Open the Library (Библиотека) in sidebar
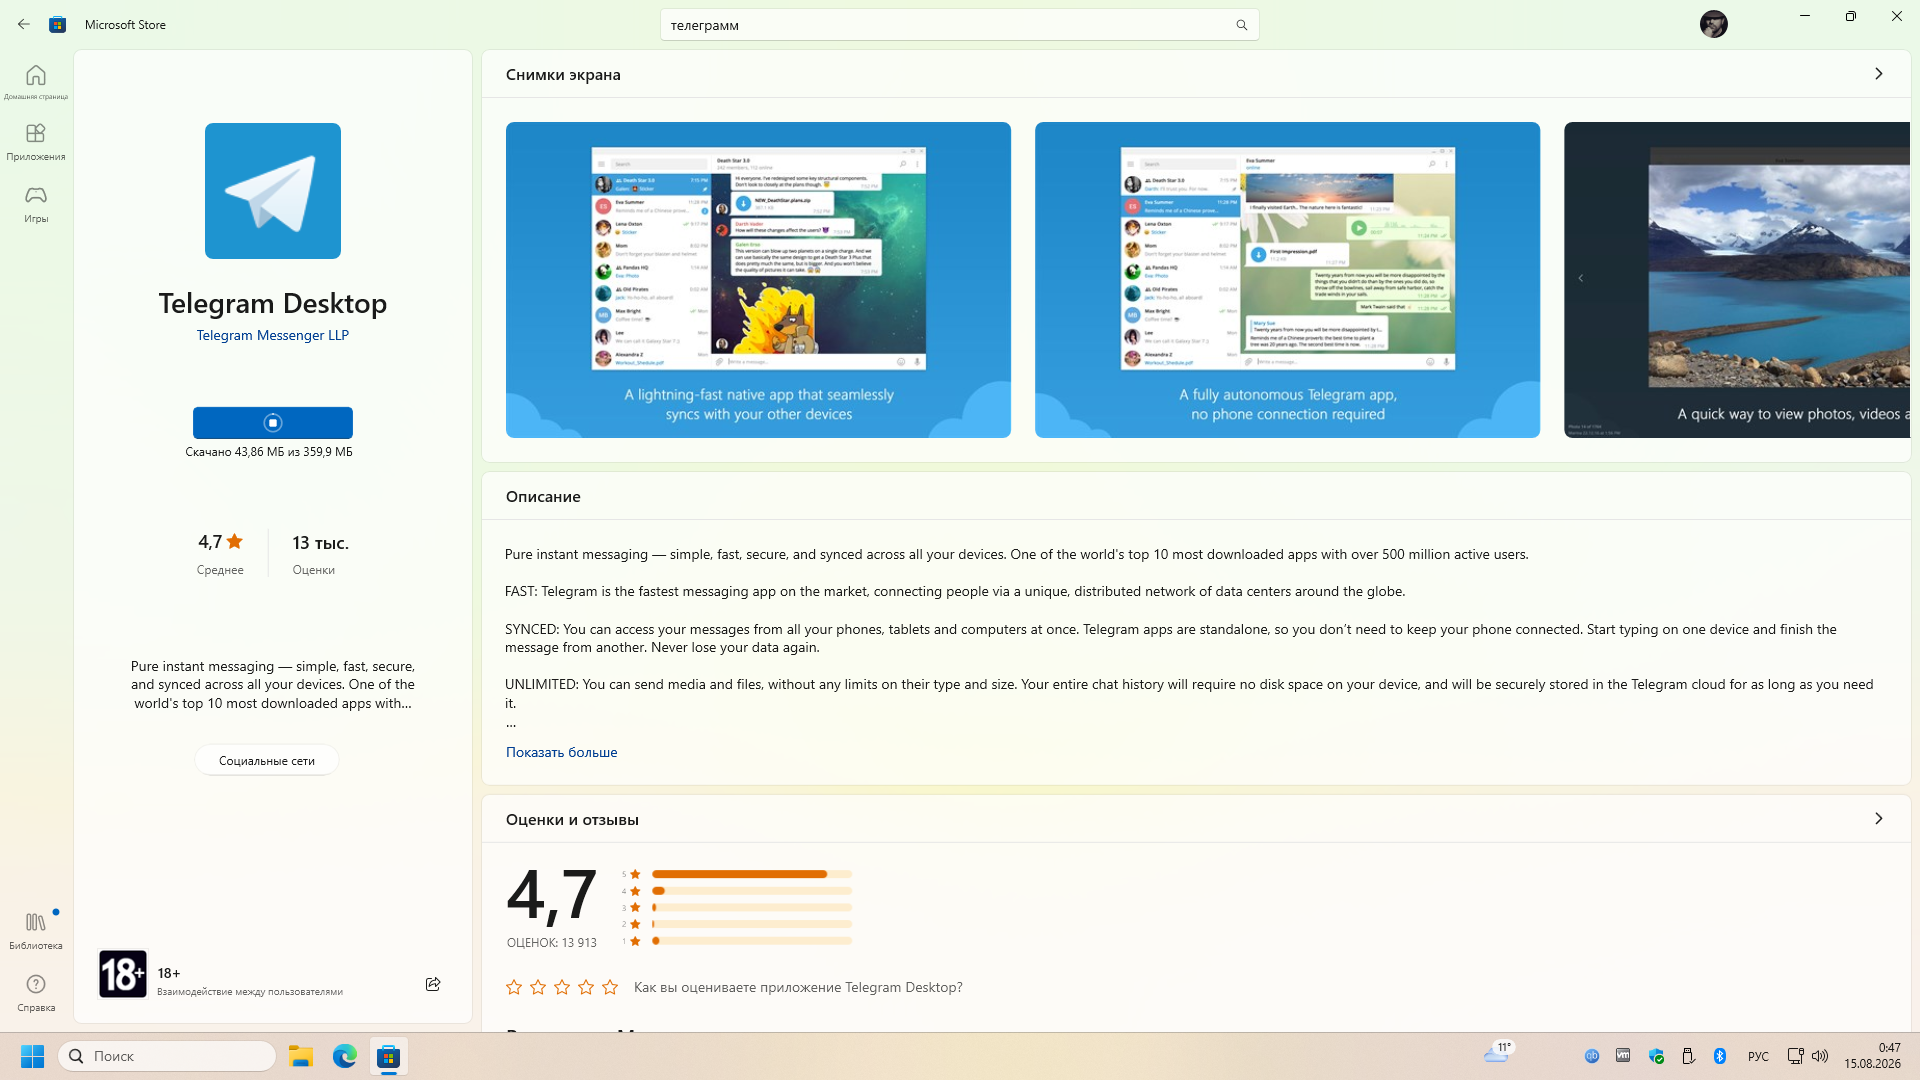Screen dimensions: 1920x1080 (x=36, y=930)
